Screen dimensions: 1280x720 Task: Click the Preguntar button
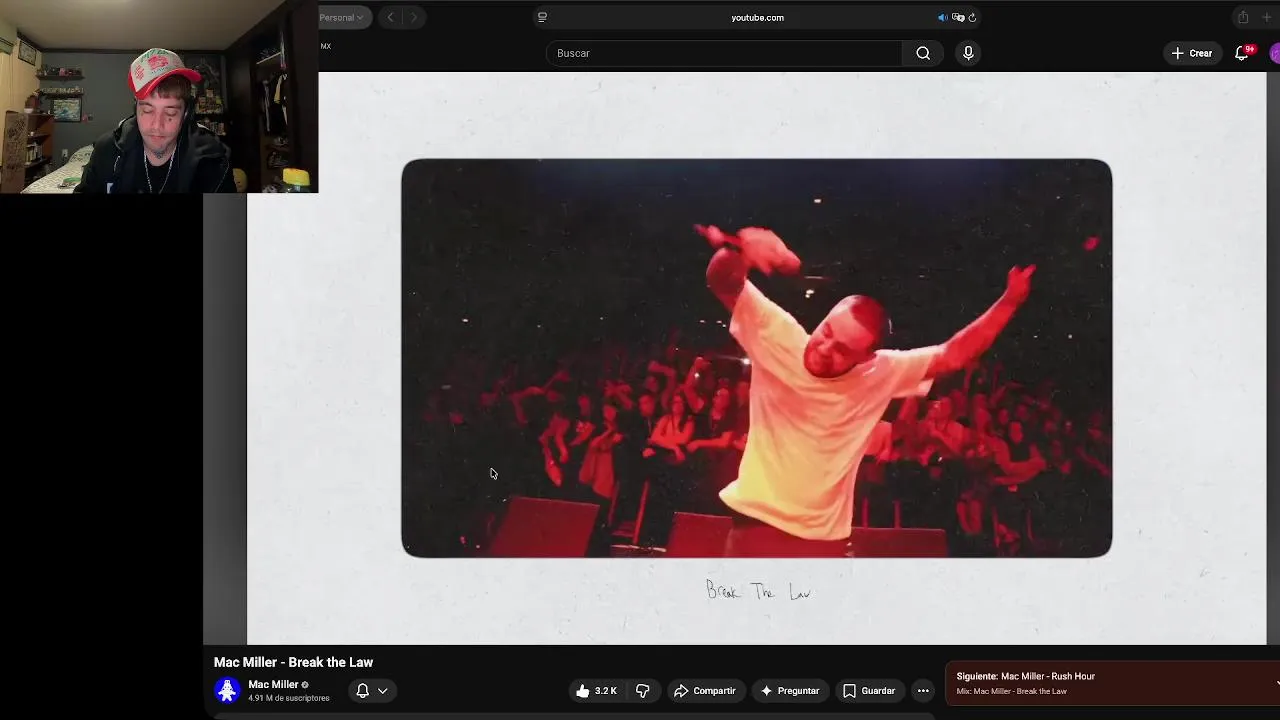[x=790, y=691]
